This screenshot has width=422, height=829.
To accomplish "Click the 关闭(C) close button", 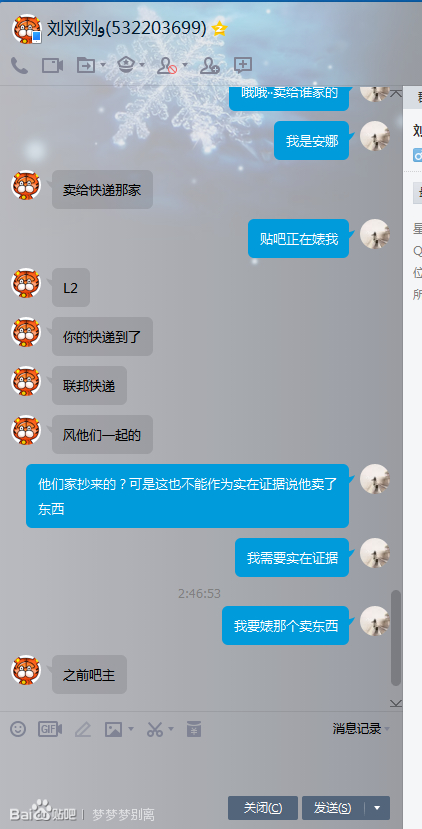I will click(263, 808).
